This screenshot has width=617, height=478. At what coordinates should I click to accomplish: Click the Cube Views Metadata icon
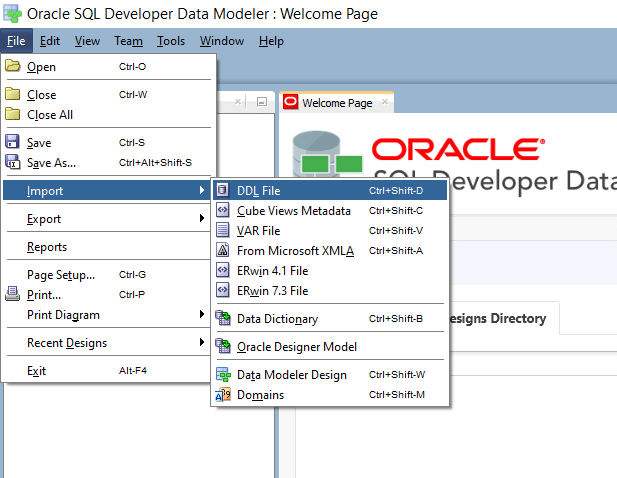pyautogui.click(x=222, y=210)
